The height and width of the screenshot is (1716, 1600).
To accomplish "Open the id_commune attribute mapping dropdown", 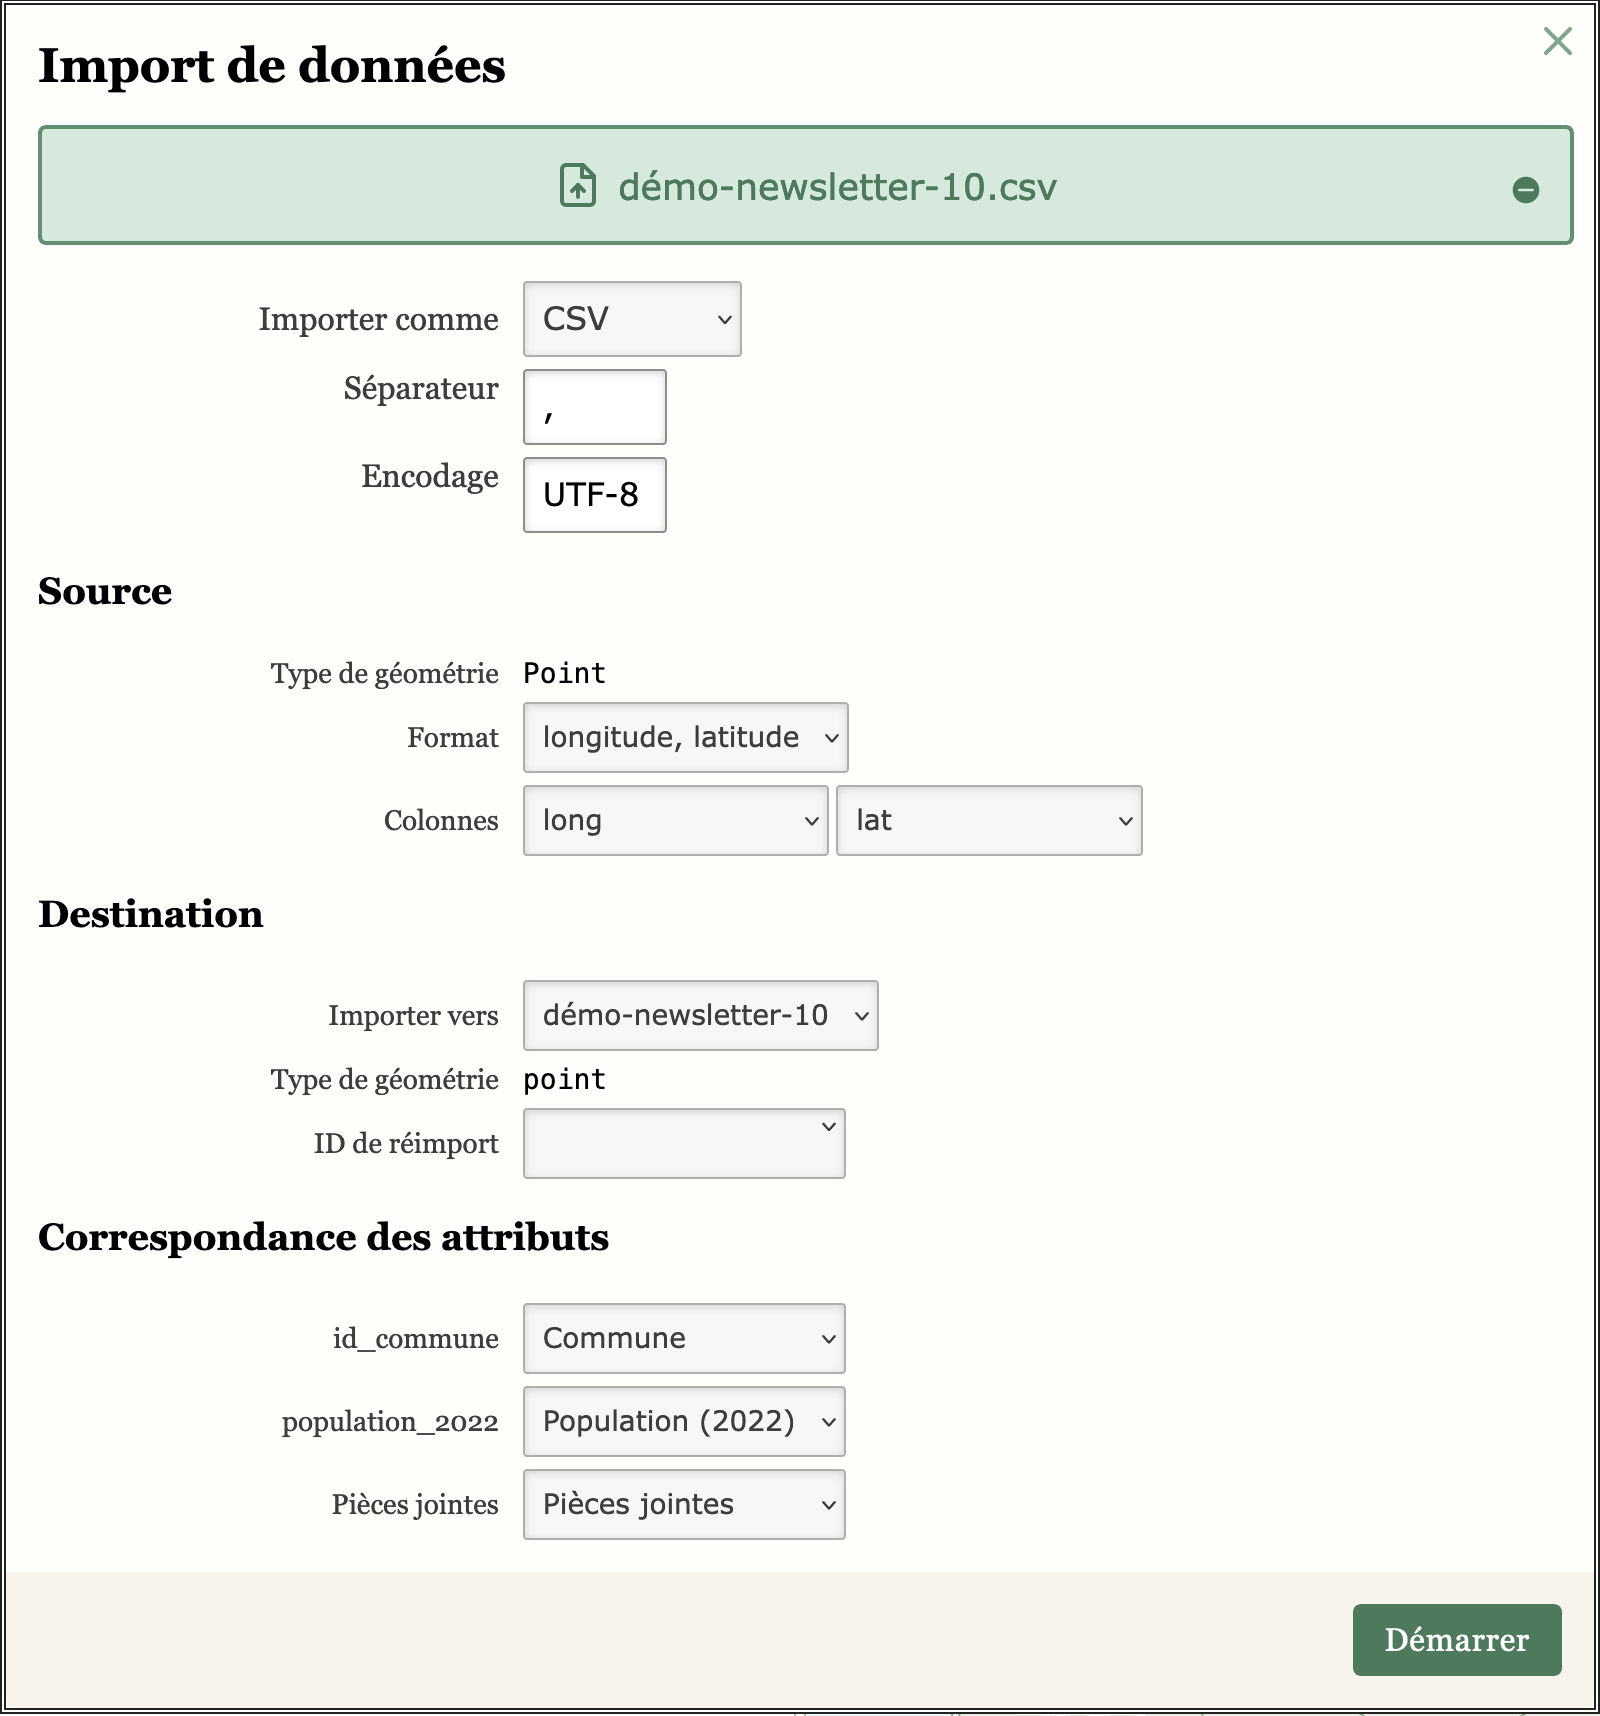I will [683, 1338].
